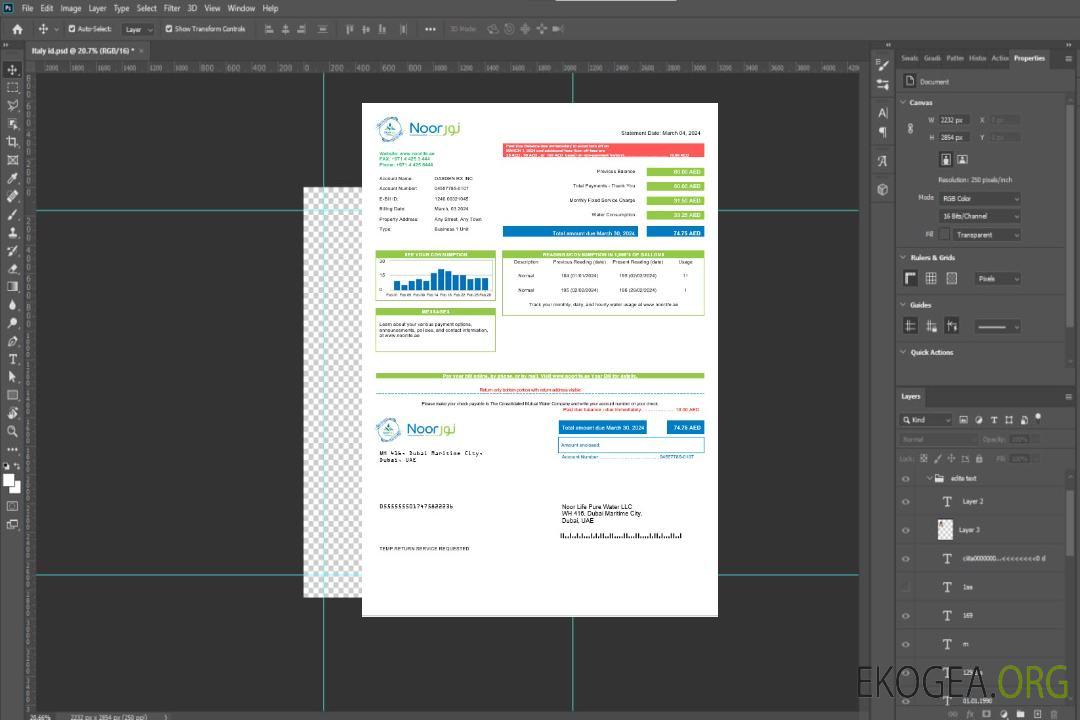This screenshot has height=720, width=1080.
Task: Select the Eyedropper tool
Action: pos(12,178)
